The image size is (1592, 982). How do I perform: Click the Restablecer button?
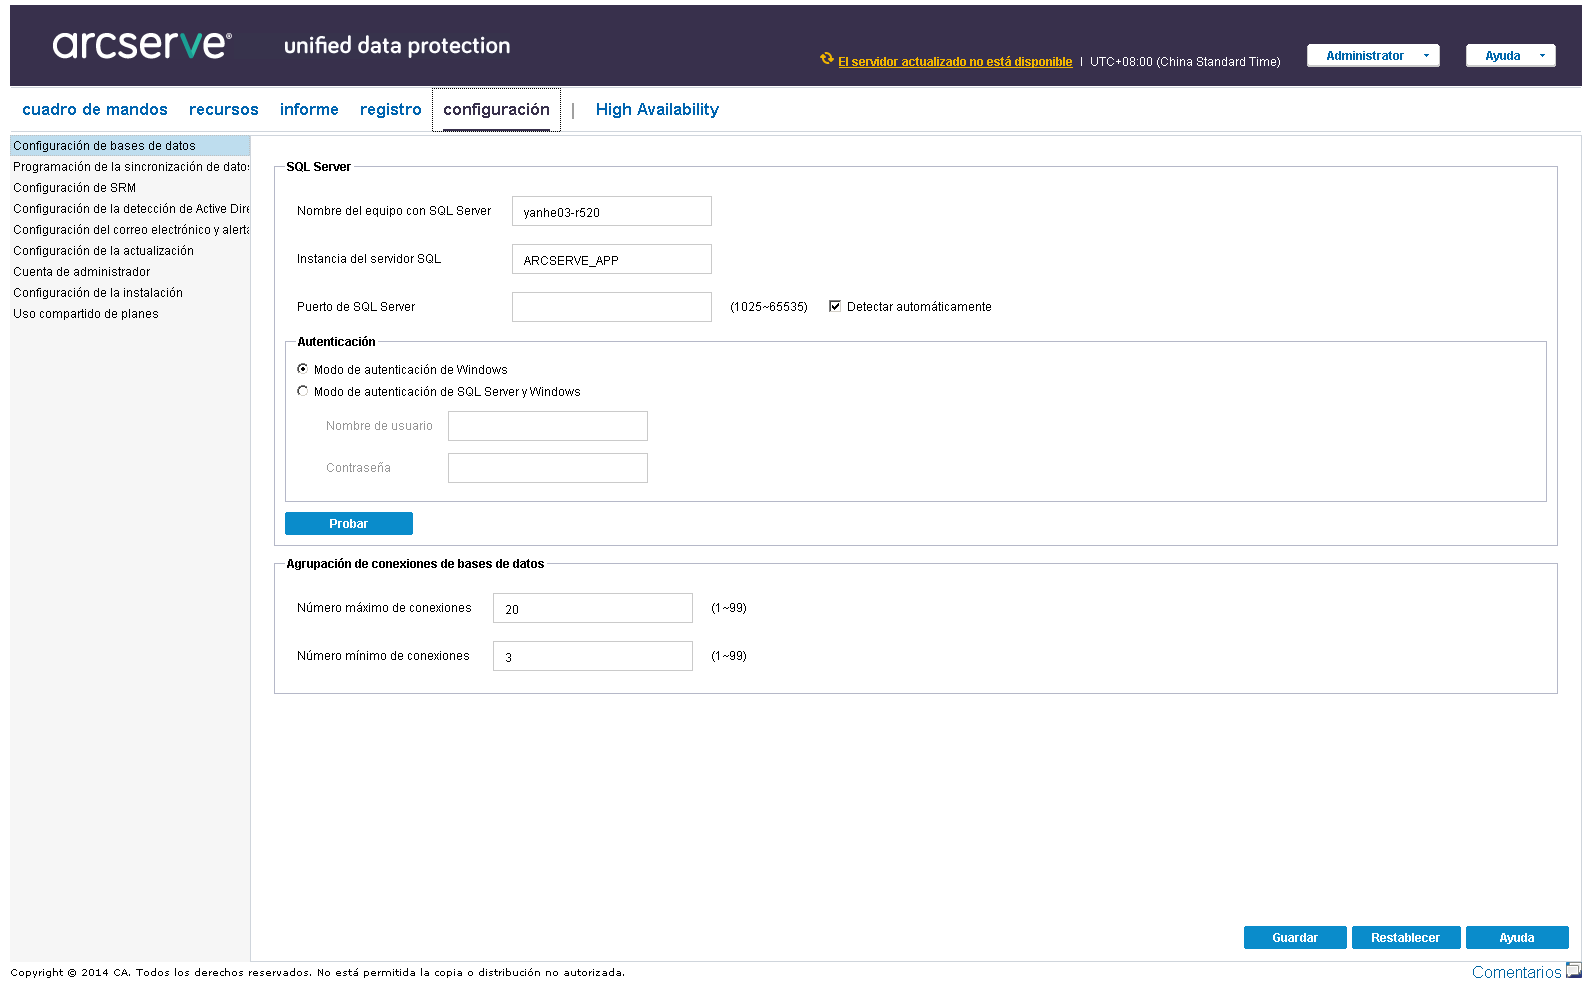click(1405, 938)
